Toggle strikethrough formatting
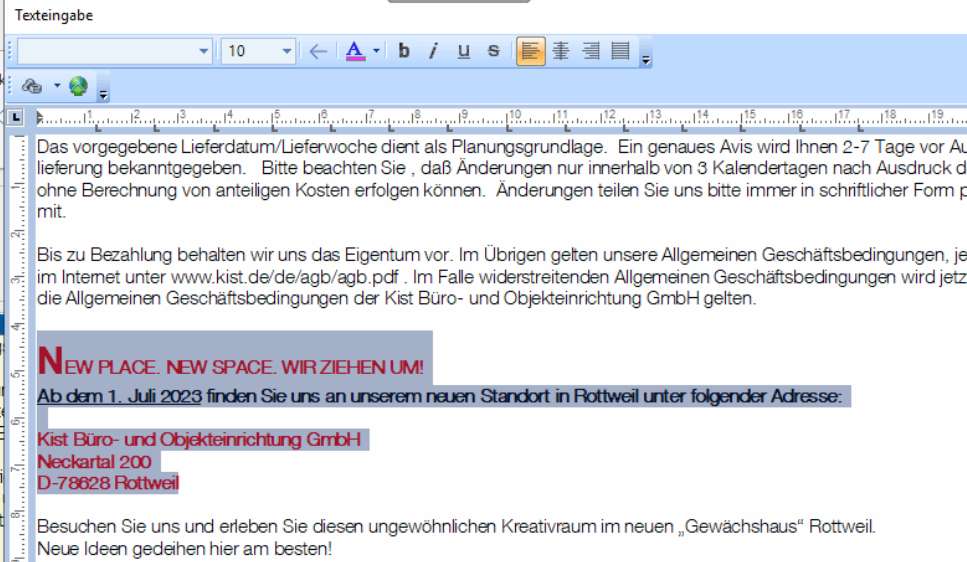This screenshot has width=967, height=562. coord(493,51)
